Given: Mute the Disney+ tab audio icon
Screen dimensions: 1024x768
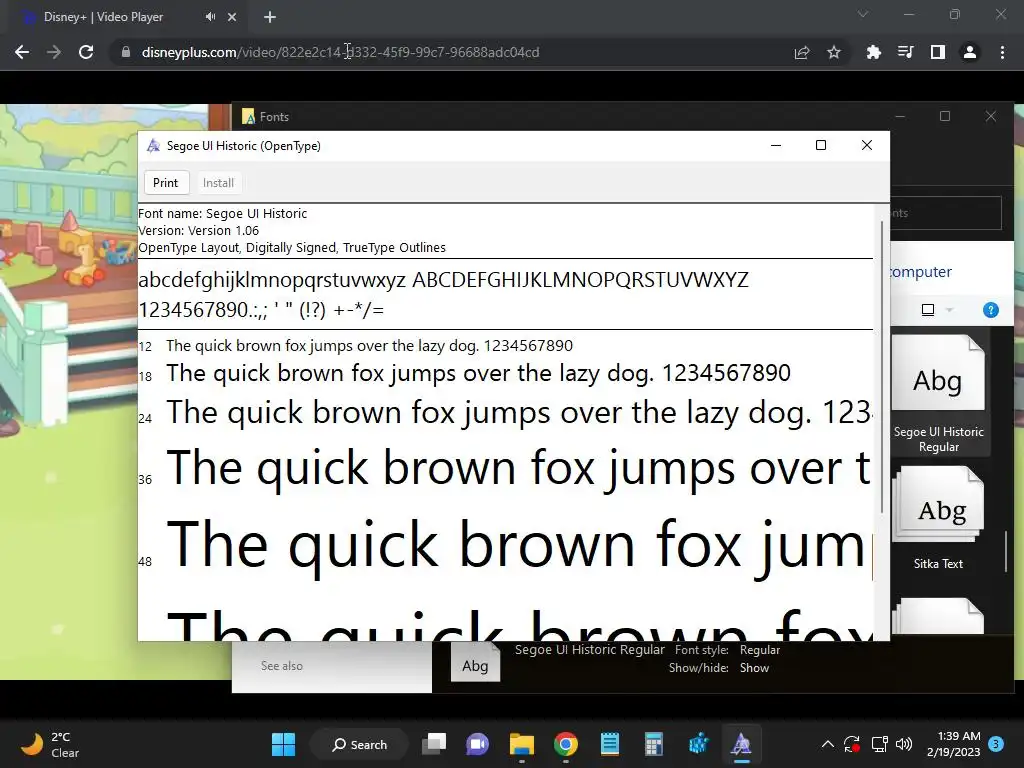Looking at the screenshot, I should pos(210,17).
